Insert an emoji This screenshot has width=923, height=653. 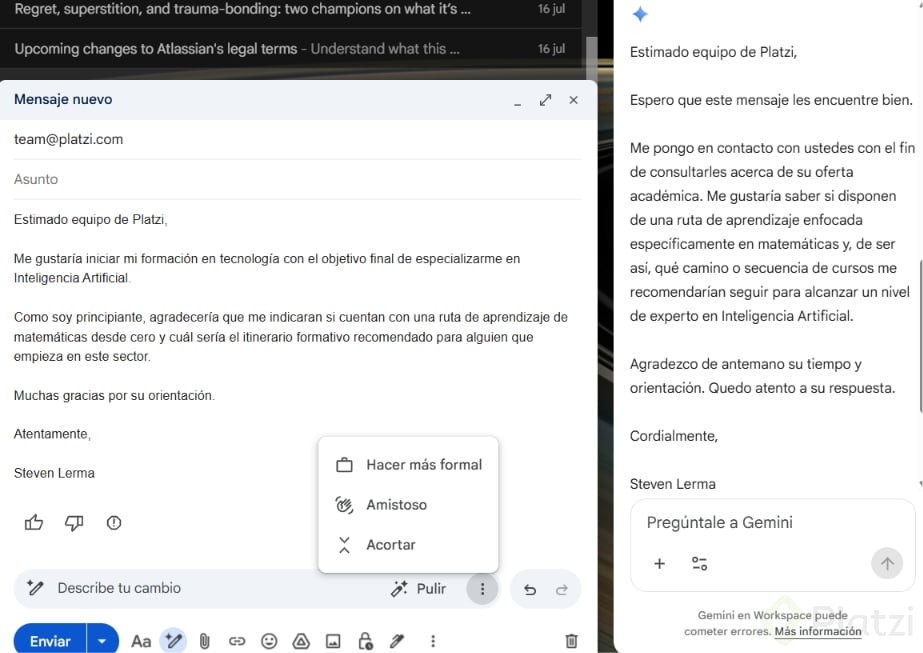point(269,641)
